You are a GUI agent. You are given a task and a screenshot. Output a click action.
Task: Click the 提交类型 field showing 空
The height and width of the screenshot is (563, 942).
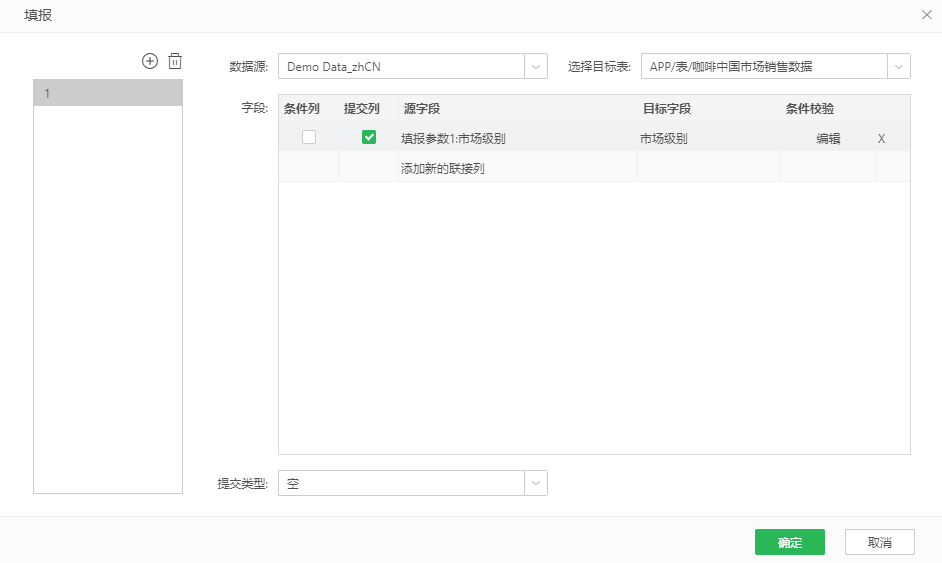point(401,483)
